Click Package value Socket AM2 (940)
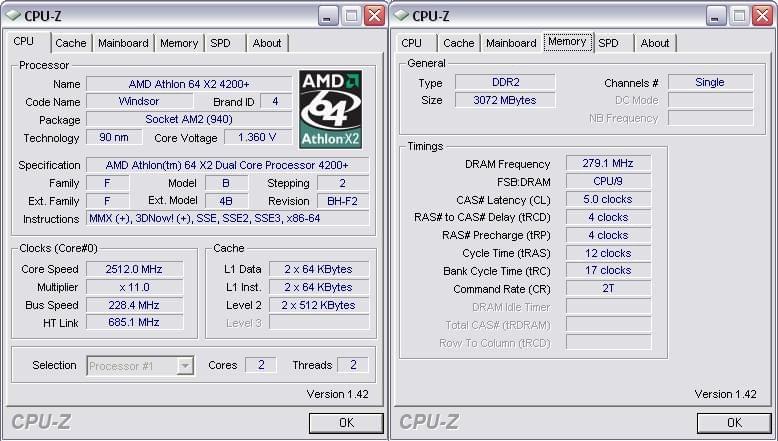This screenshot has width=778, height=441. coord(189,119)
